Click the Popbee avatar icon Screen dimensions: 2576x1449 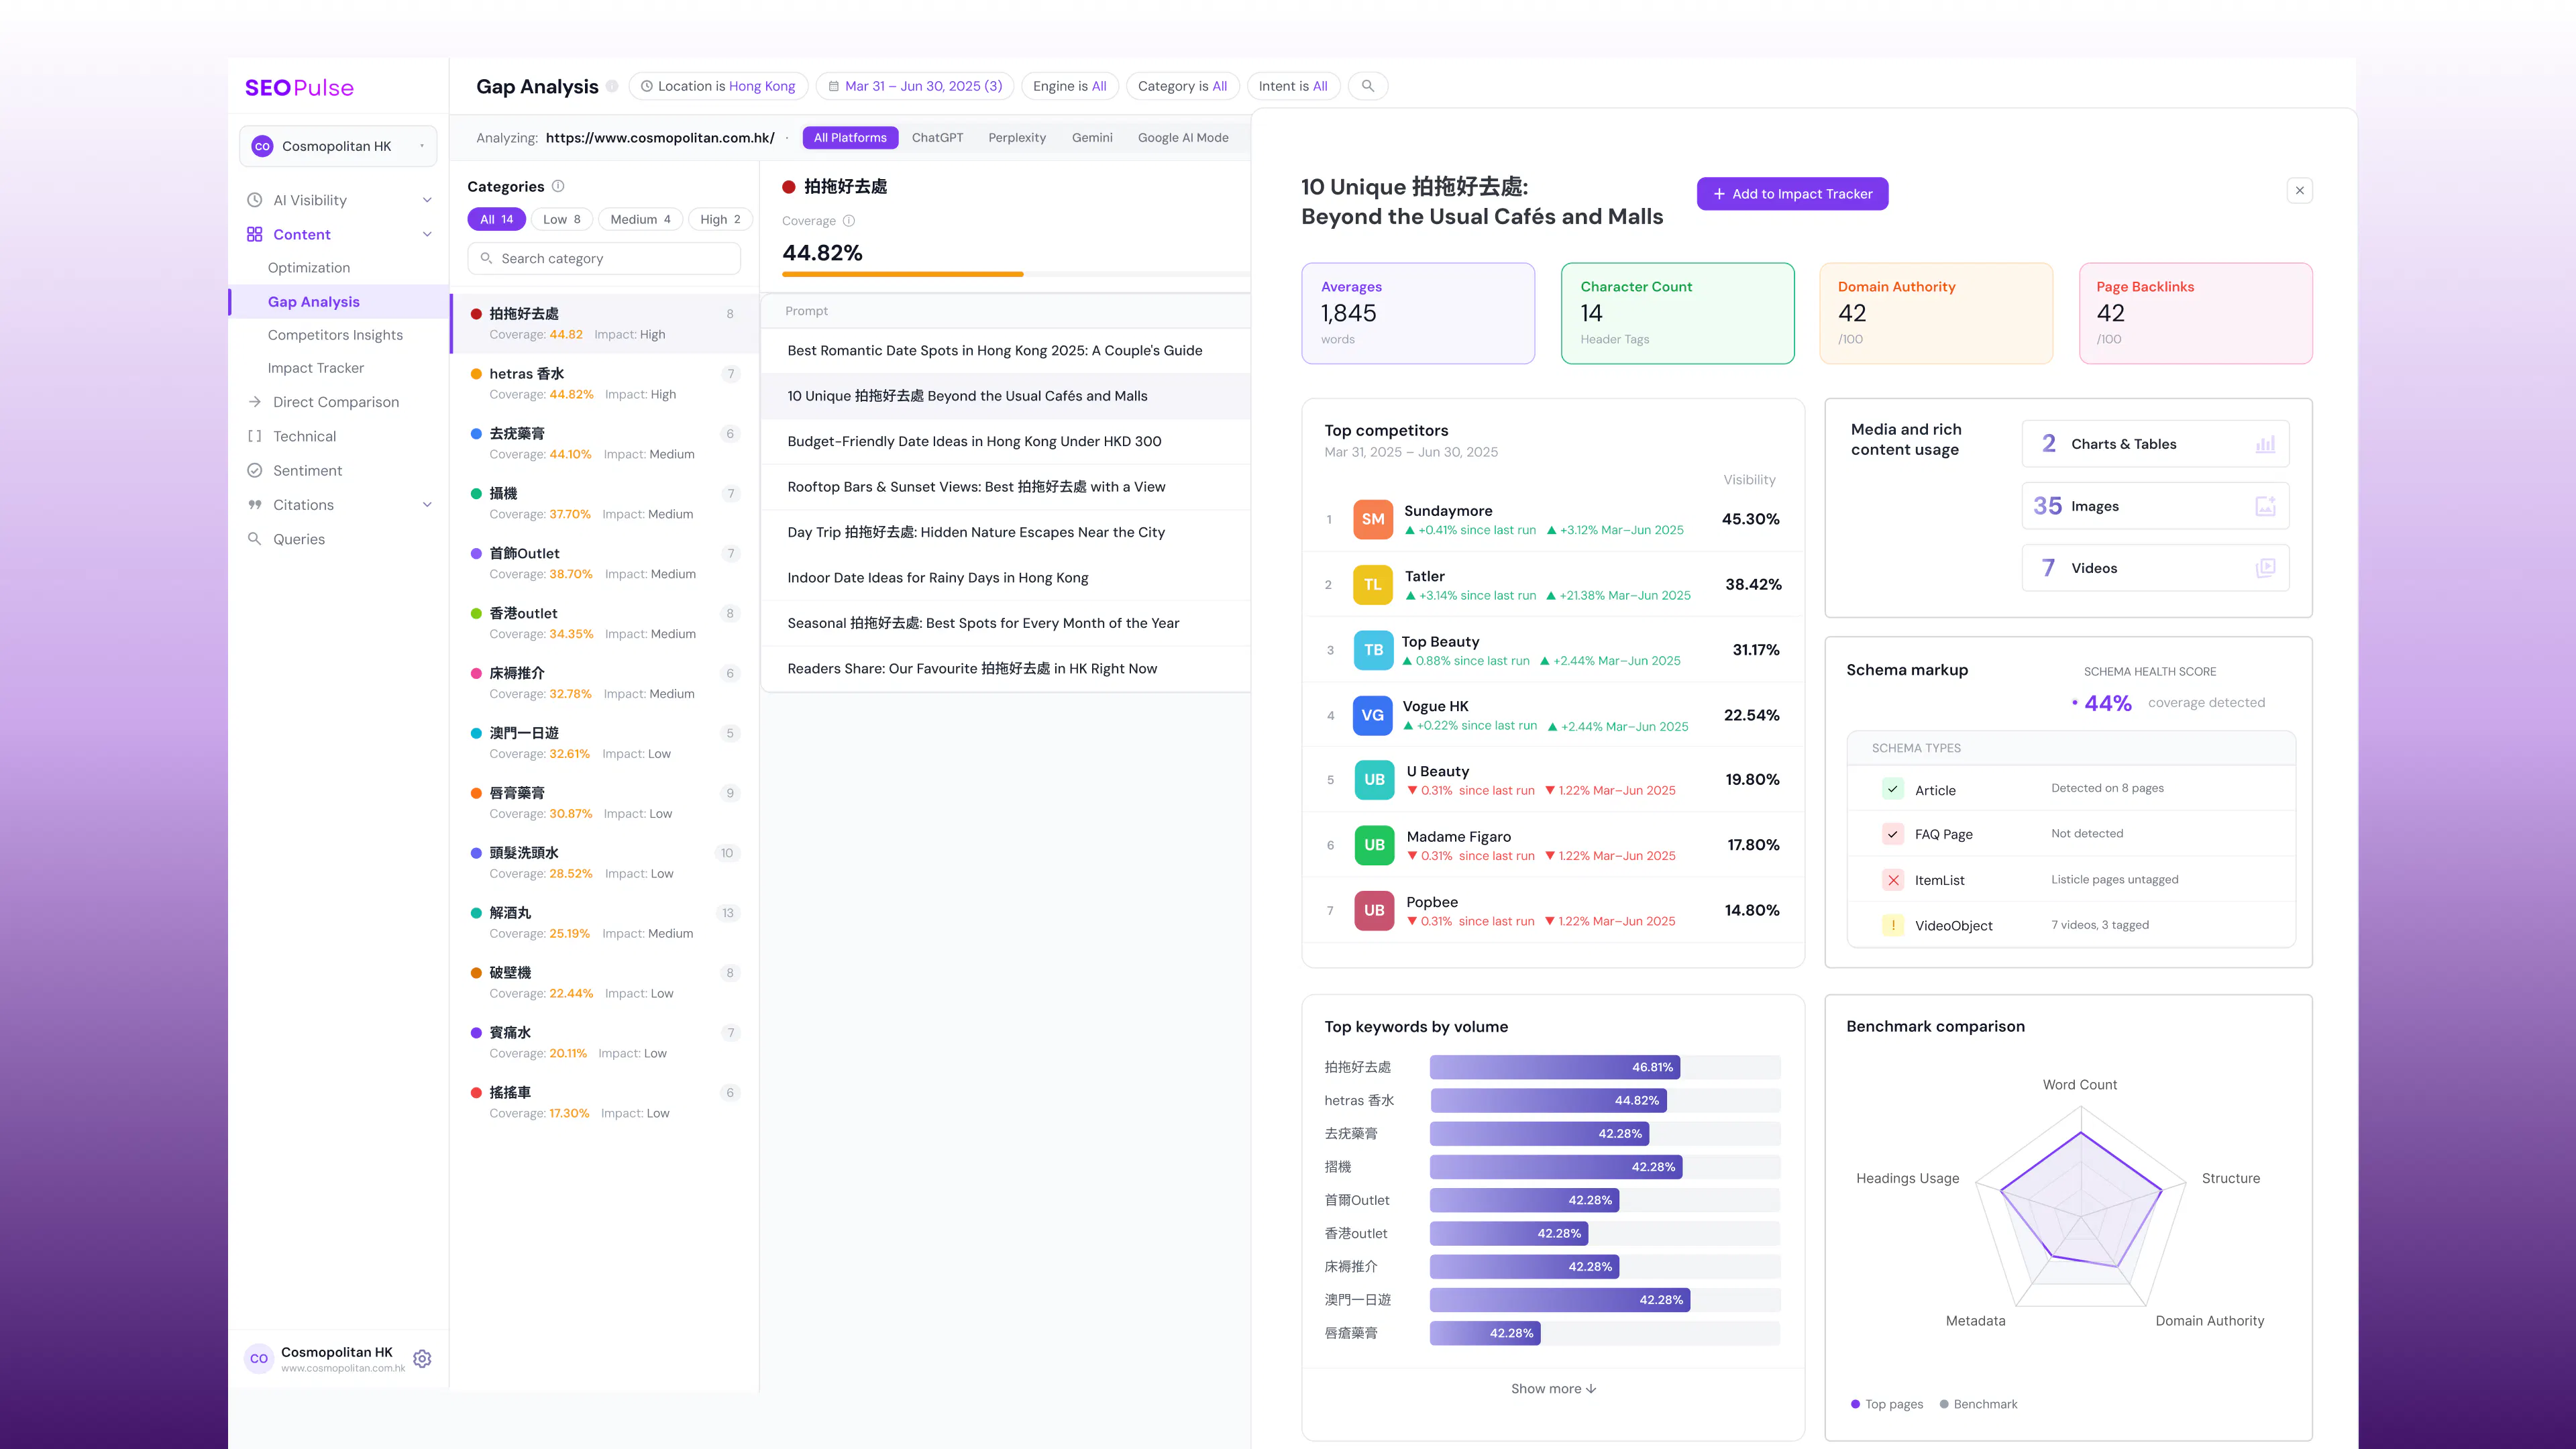tap(1374, 910)
